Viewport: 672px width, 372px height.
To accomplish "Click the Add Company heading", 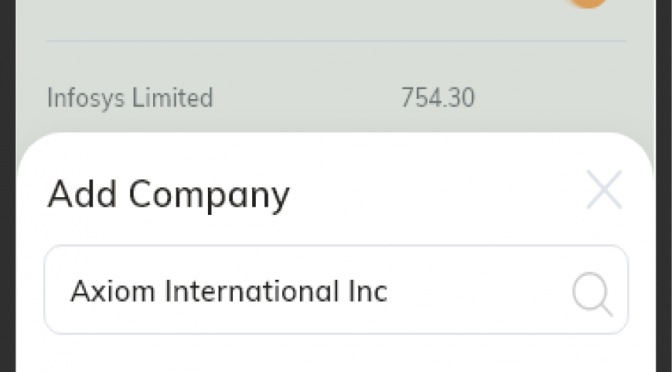I will pos(168,194).
